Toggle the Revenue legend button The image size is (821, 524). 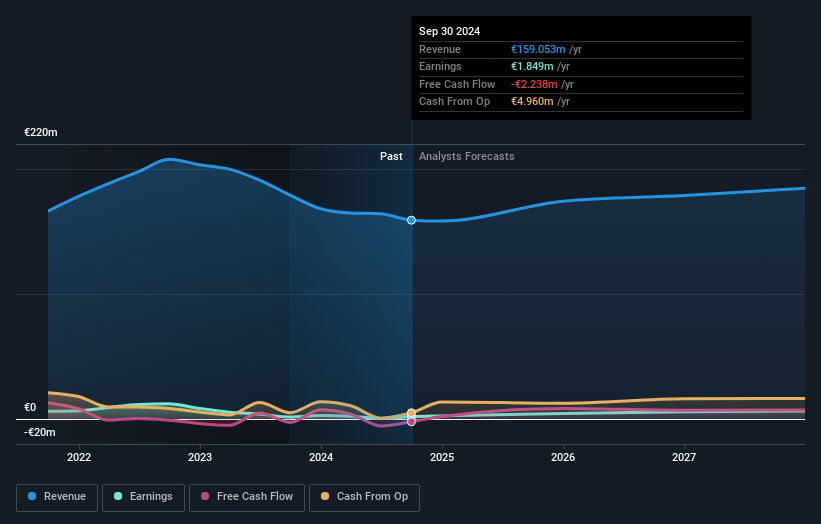click(x=57, y=497)
